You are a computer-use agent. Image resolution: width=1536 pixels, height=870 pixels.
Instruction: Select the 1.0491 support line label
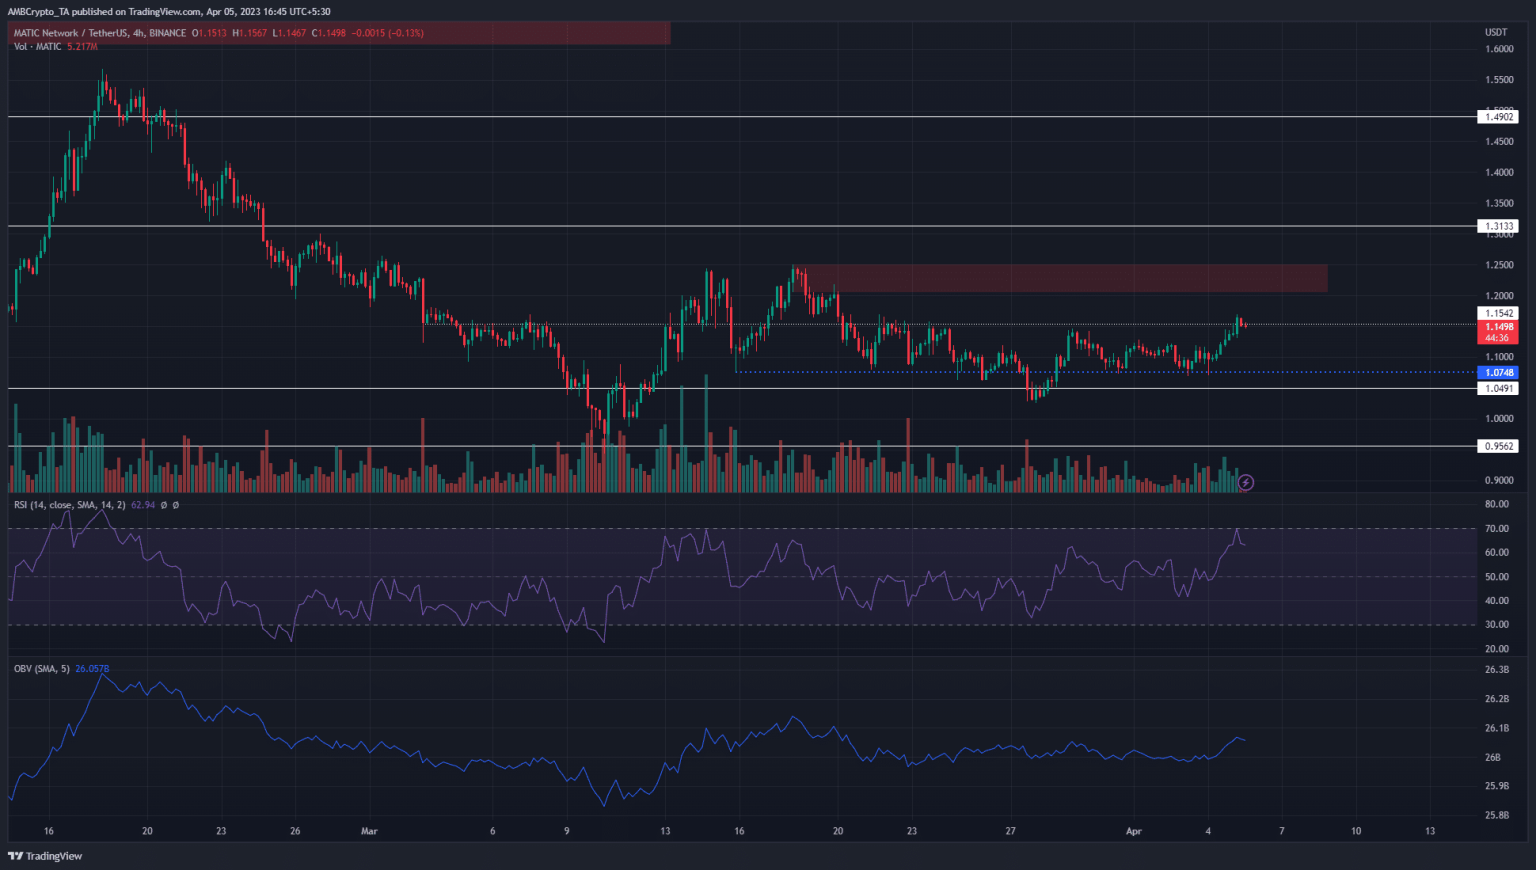(x=1498, y=388)
